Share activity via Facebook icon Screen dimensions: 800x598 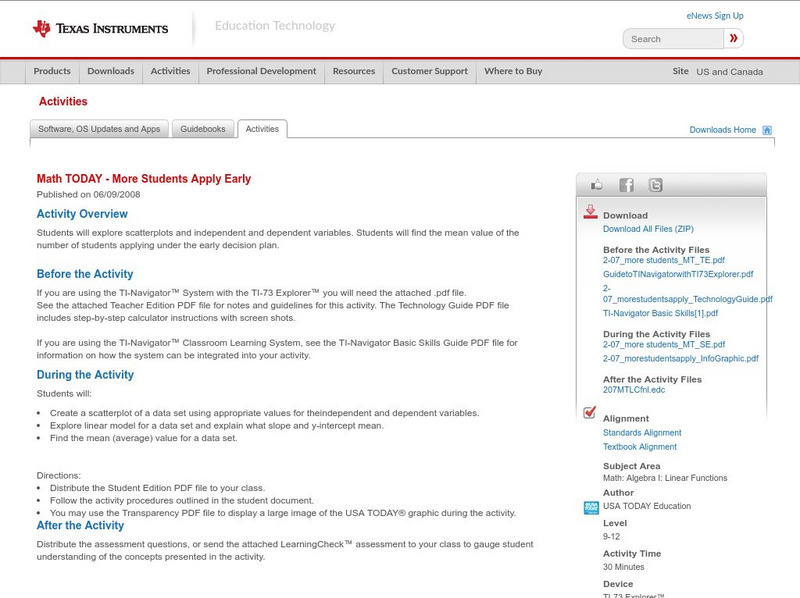(x=626, y=185)
